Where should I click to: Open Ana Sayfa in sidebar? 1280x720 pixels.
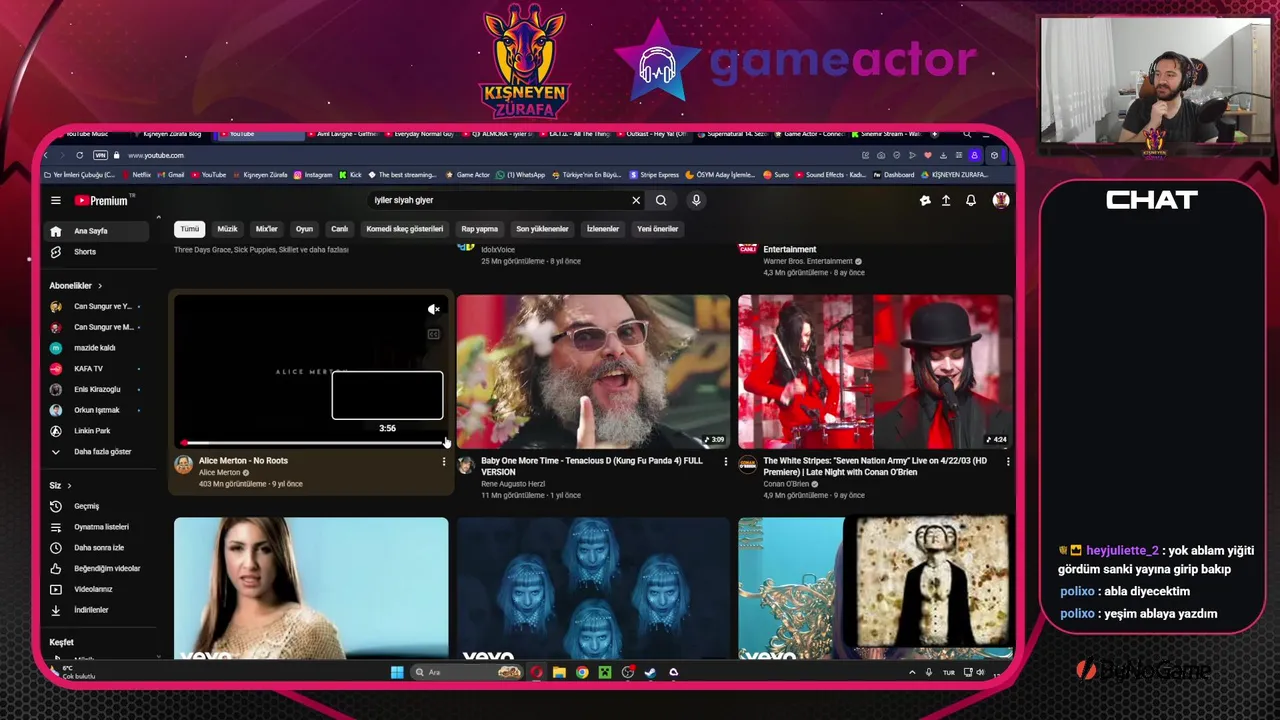98,231
